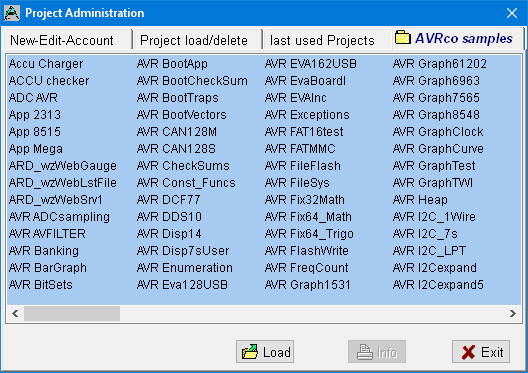Pick the App Mega sample
Image resolution: width=528 pixels, height=373 pixels.
pos(36,149)
